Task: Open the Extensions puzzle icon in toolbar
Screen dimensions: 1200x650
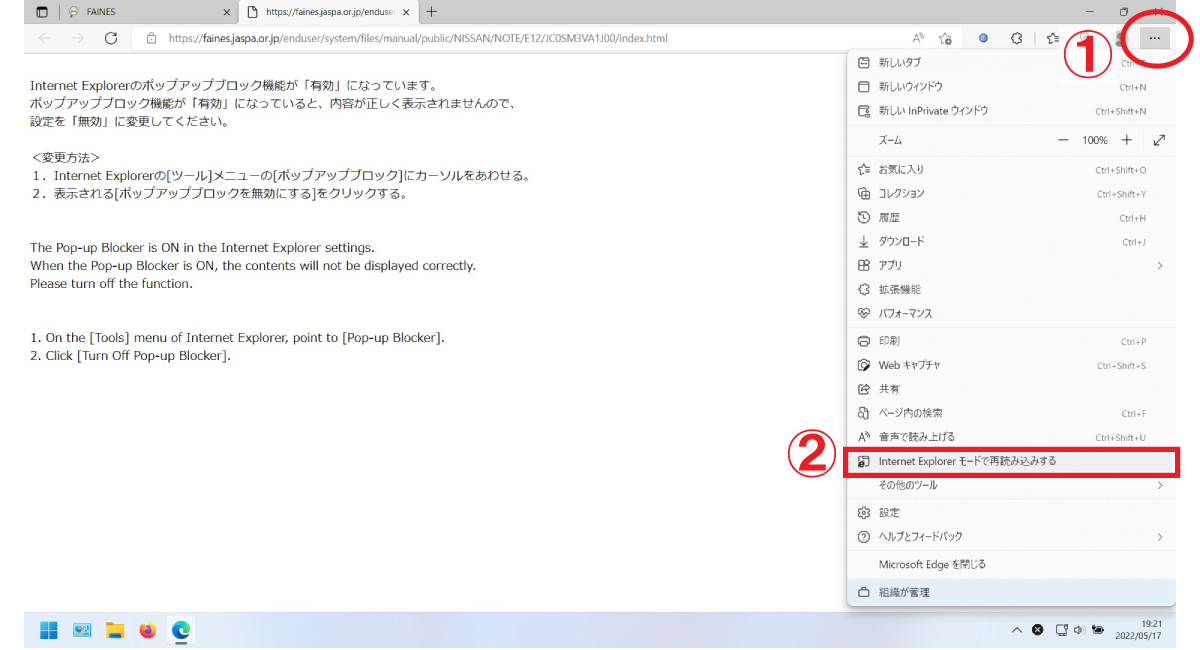Action: (x=1016, y=38)
